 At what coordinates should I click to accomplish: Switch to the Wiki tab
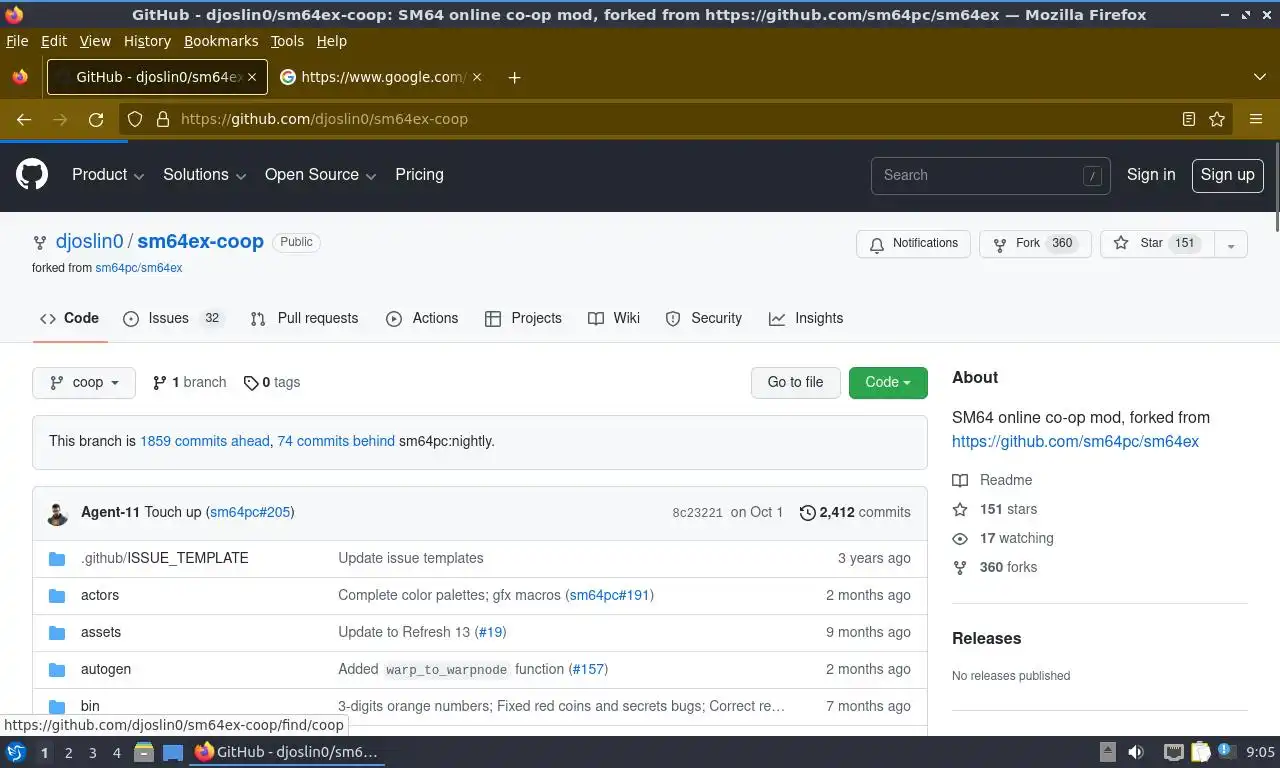click(x=614, y=318)
